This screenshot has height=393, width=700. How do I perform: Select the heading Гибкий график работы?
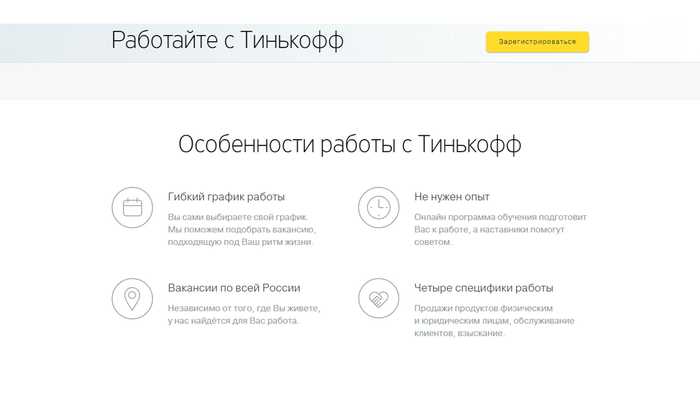pos(226,197)
